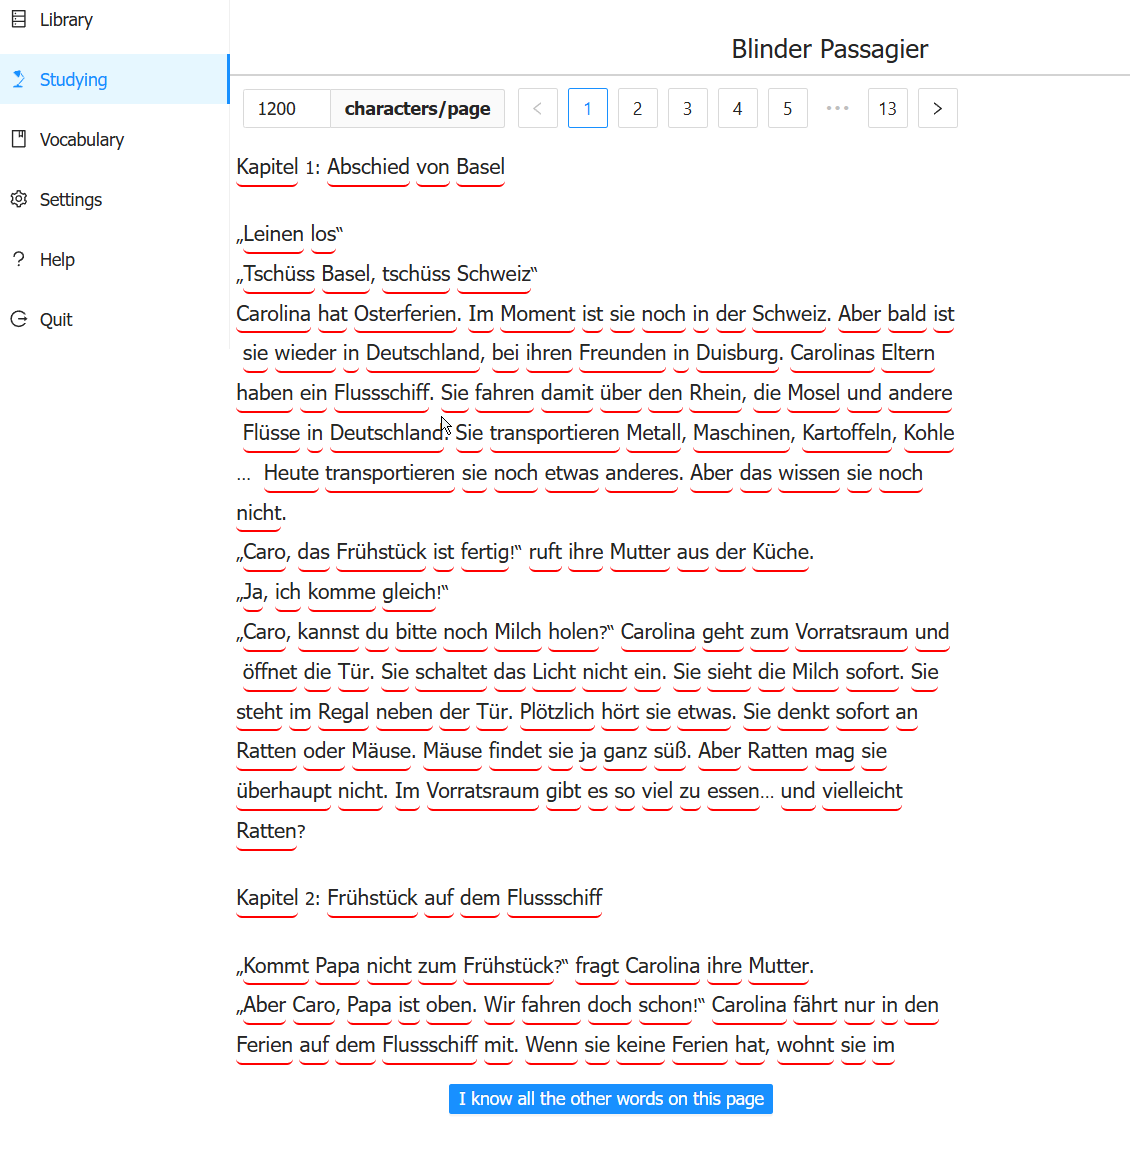Click the Help question mark icon
1130x1161 pixels.
pos(19,259)
